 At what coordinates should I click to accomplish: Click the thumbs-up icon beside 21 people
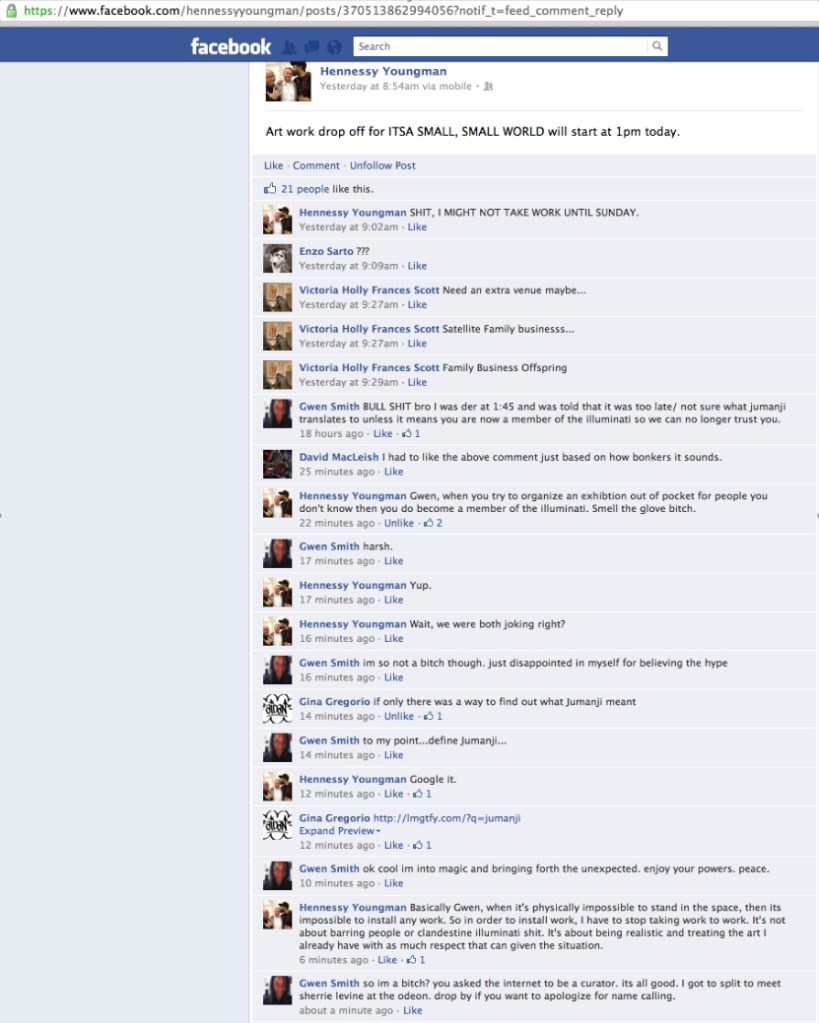point(270,189)
